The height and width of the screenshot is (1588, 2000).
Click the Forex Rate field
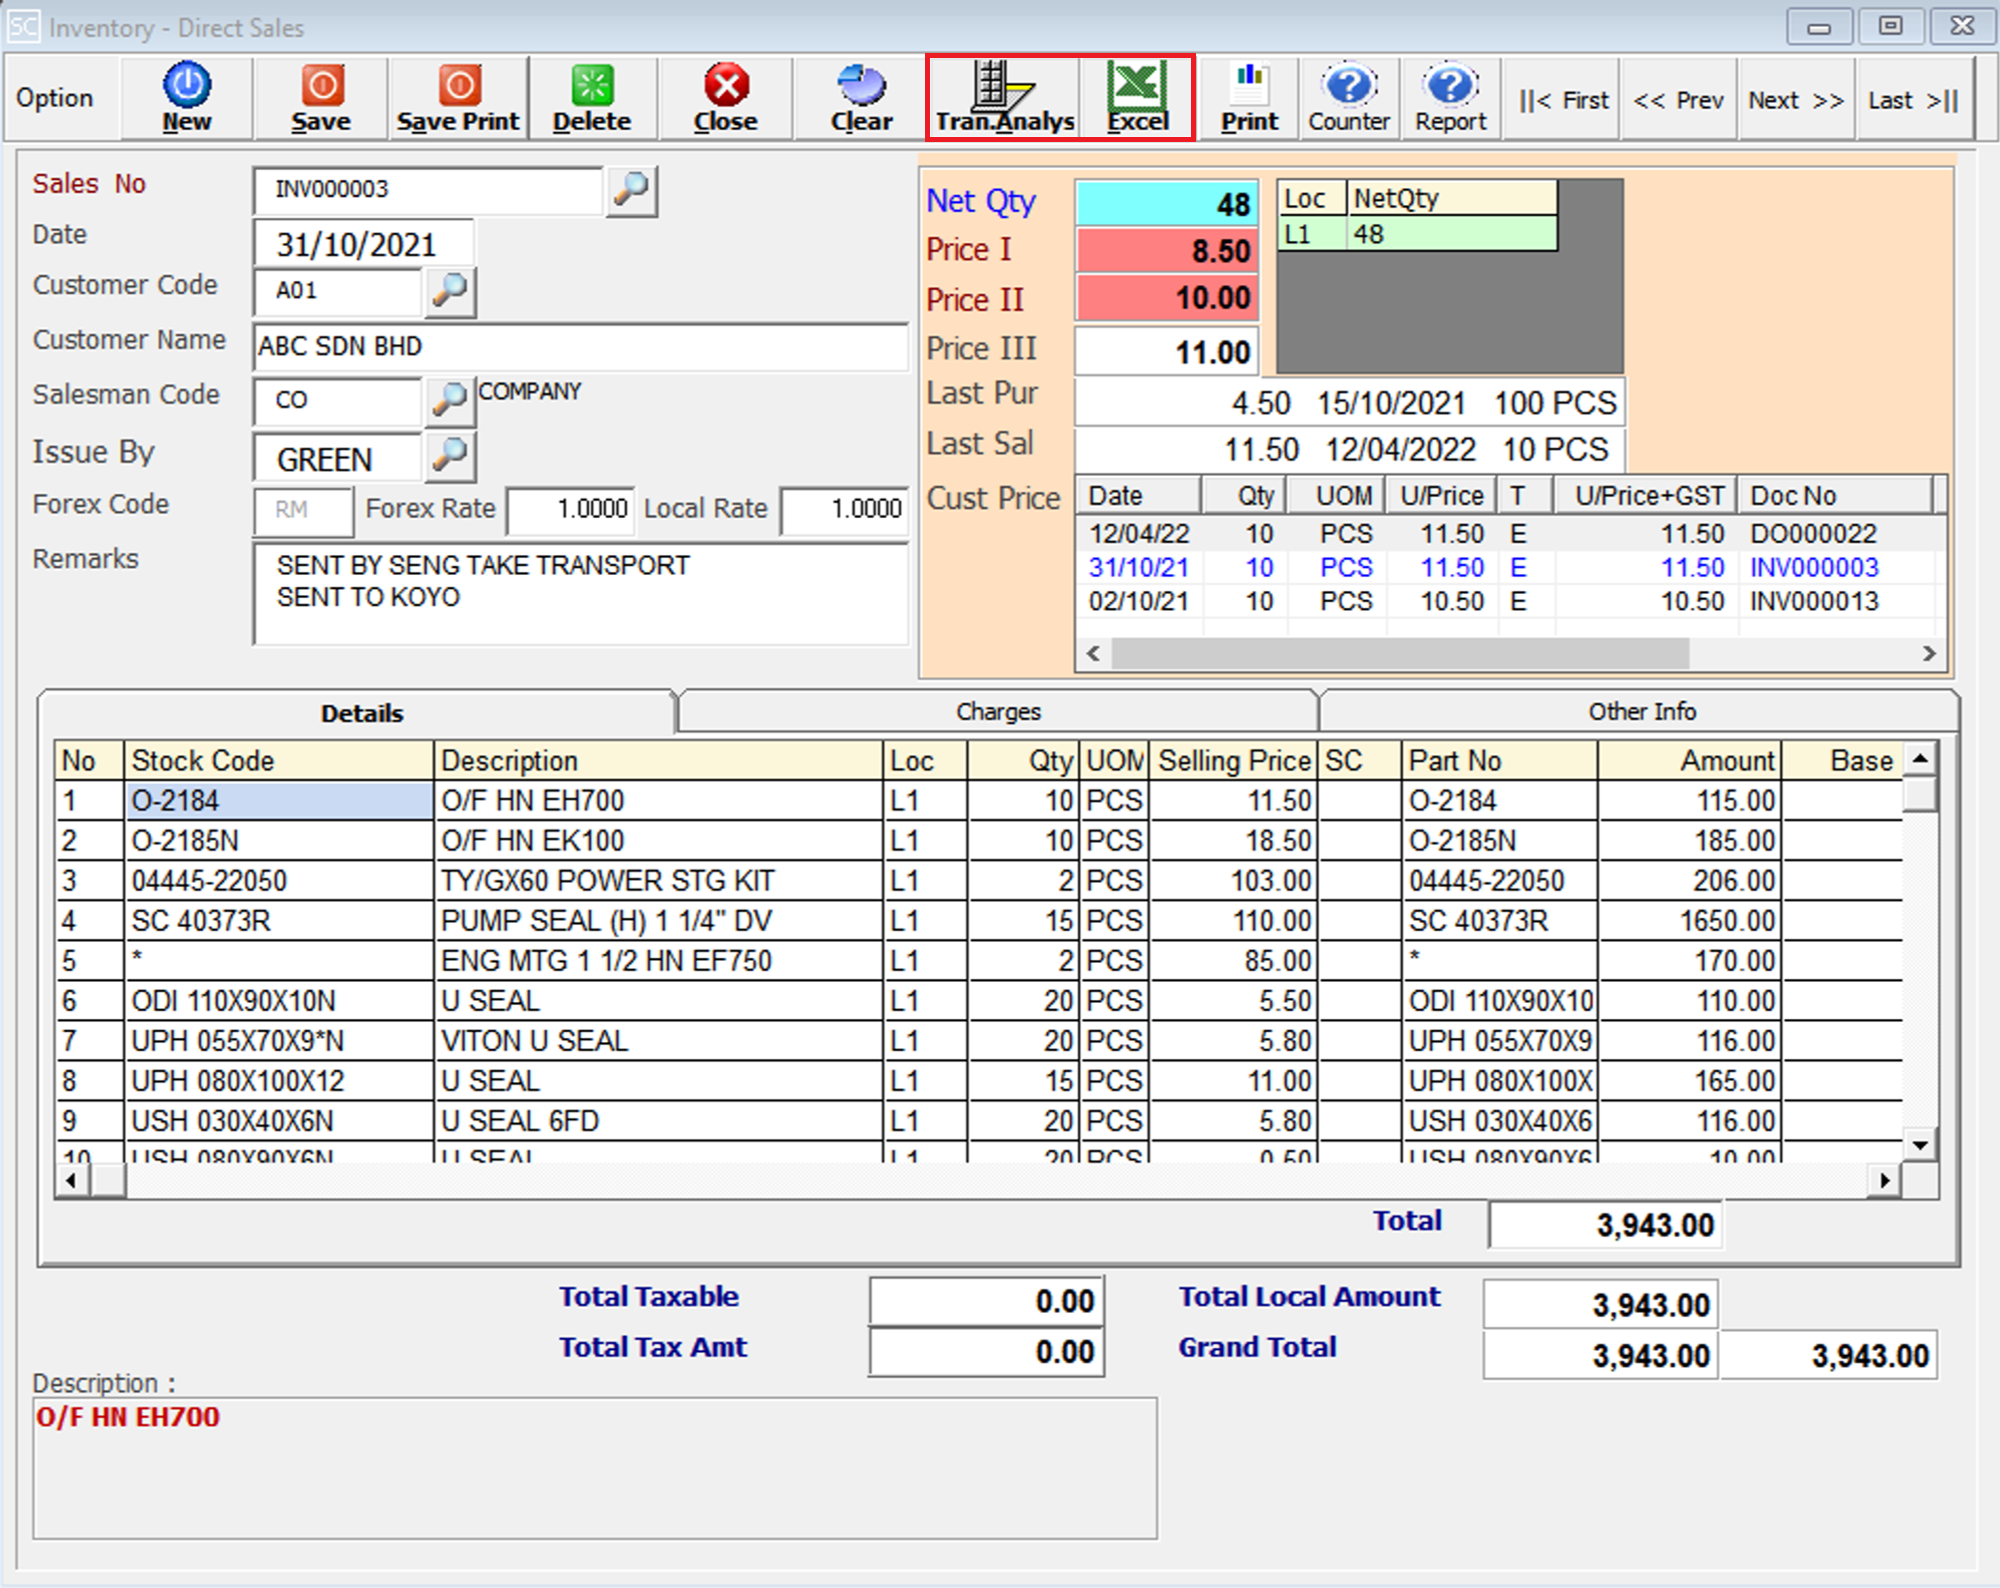[570, 509]
